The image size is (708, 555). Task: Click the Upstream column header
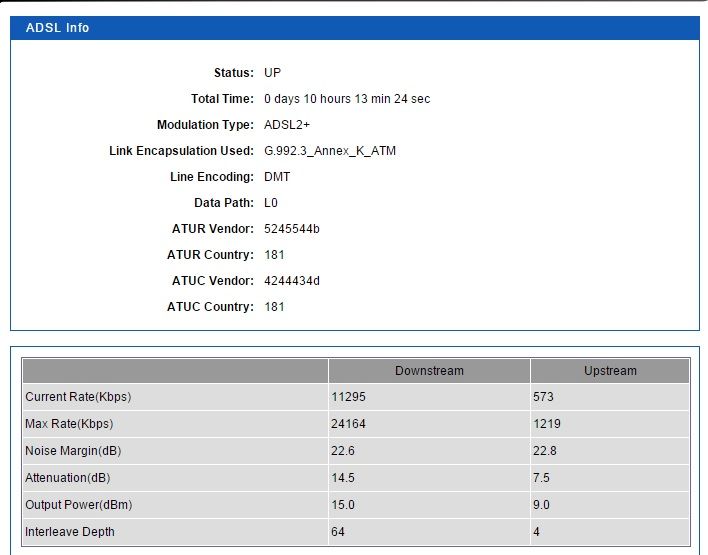coord(610,371)
